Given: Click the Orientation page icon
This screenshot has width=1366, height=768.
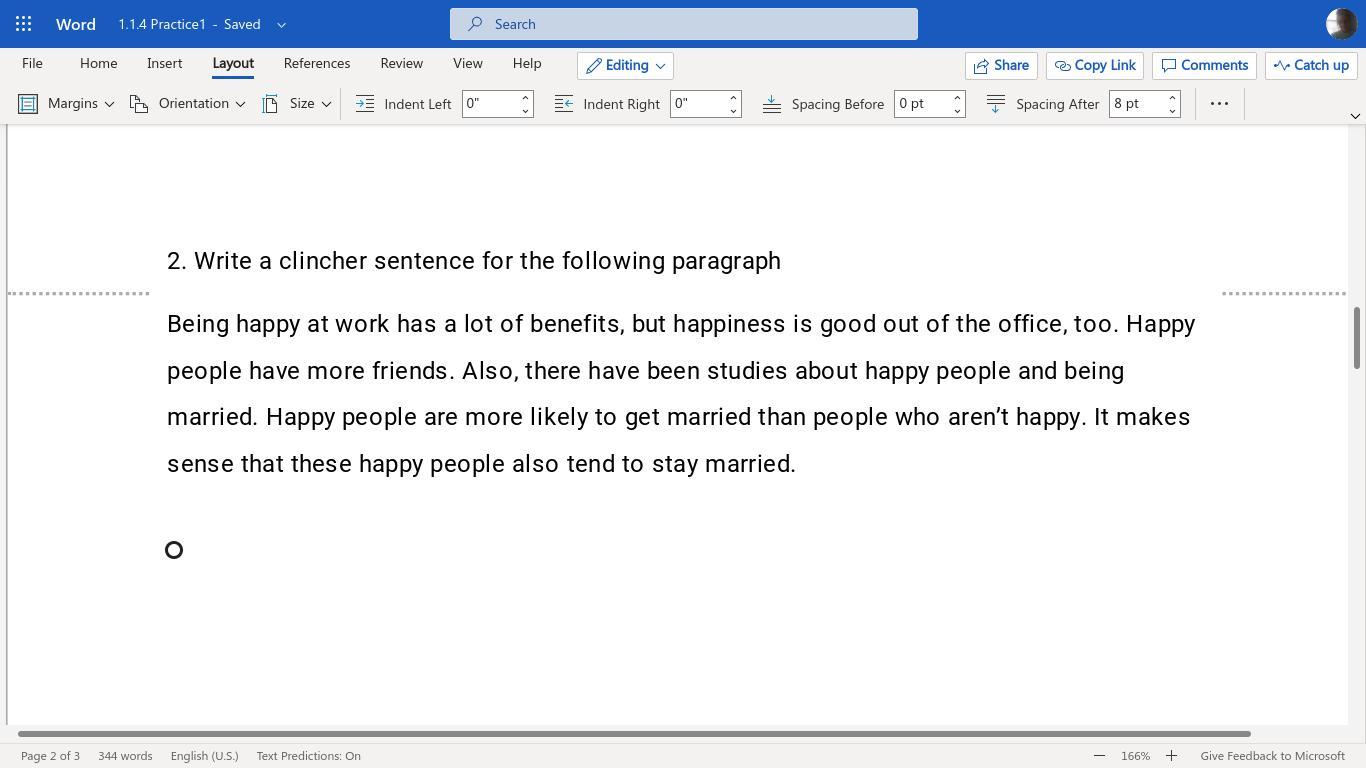Looking at the screenshot, I should (139, 104).
